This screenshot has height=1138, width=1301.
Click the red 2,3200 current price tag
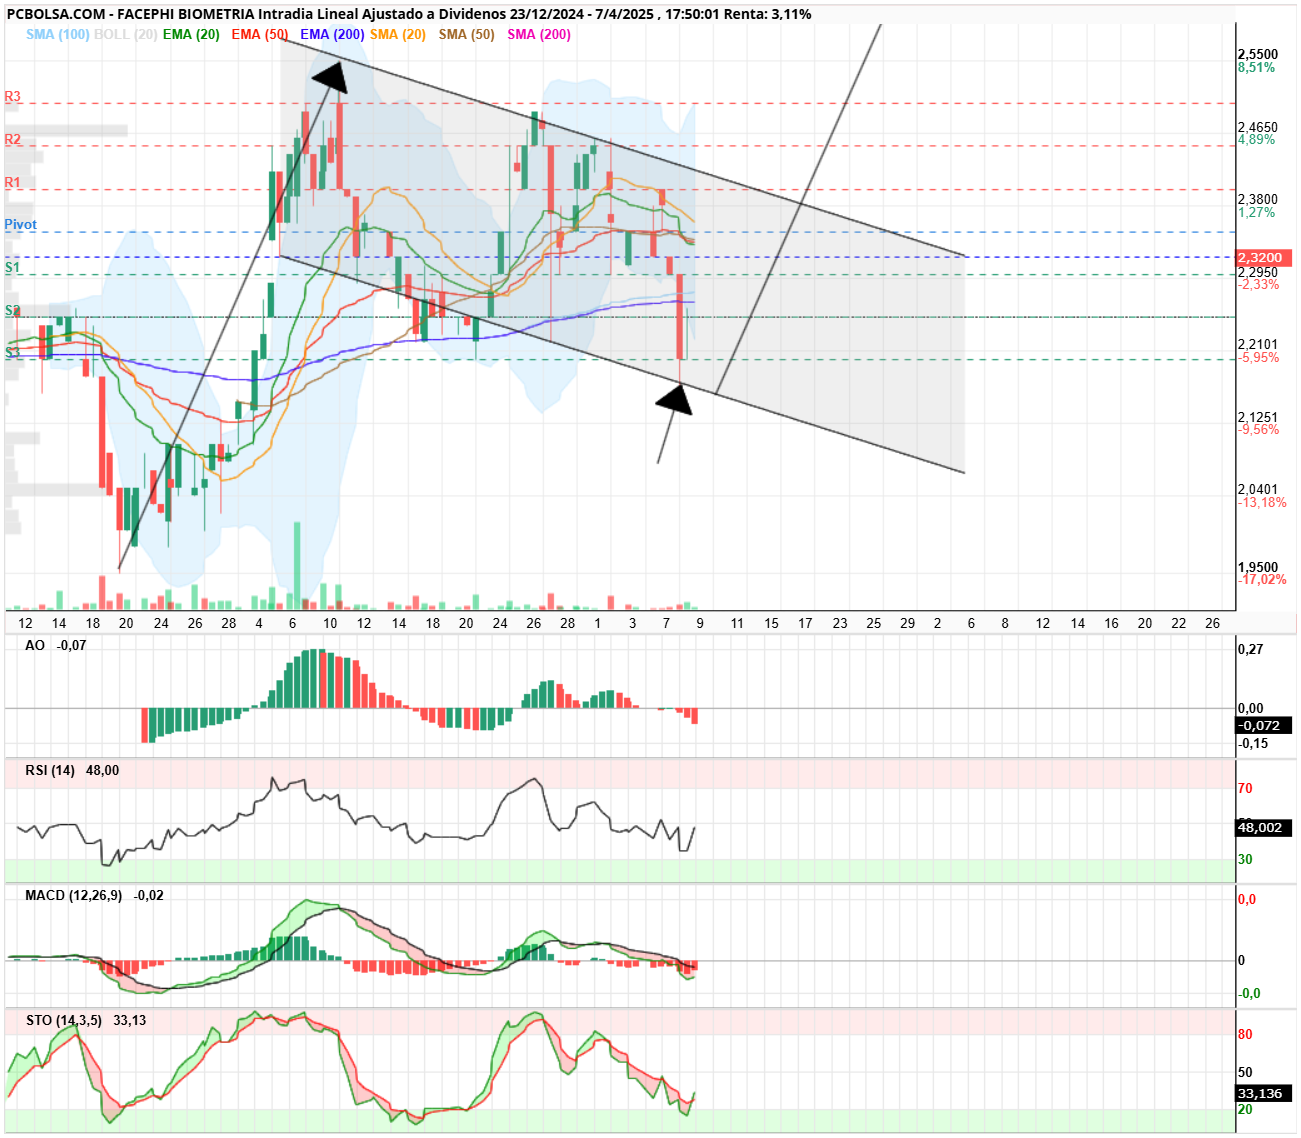(x=1264, y=258)
